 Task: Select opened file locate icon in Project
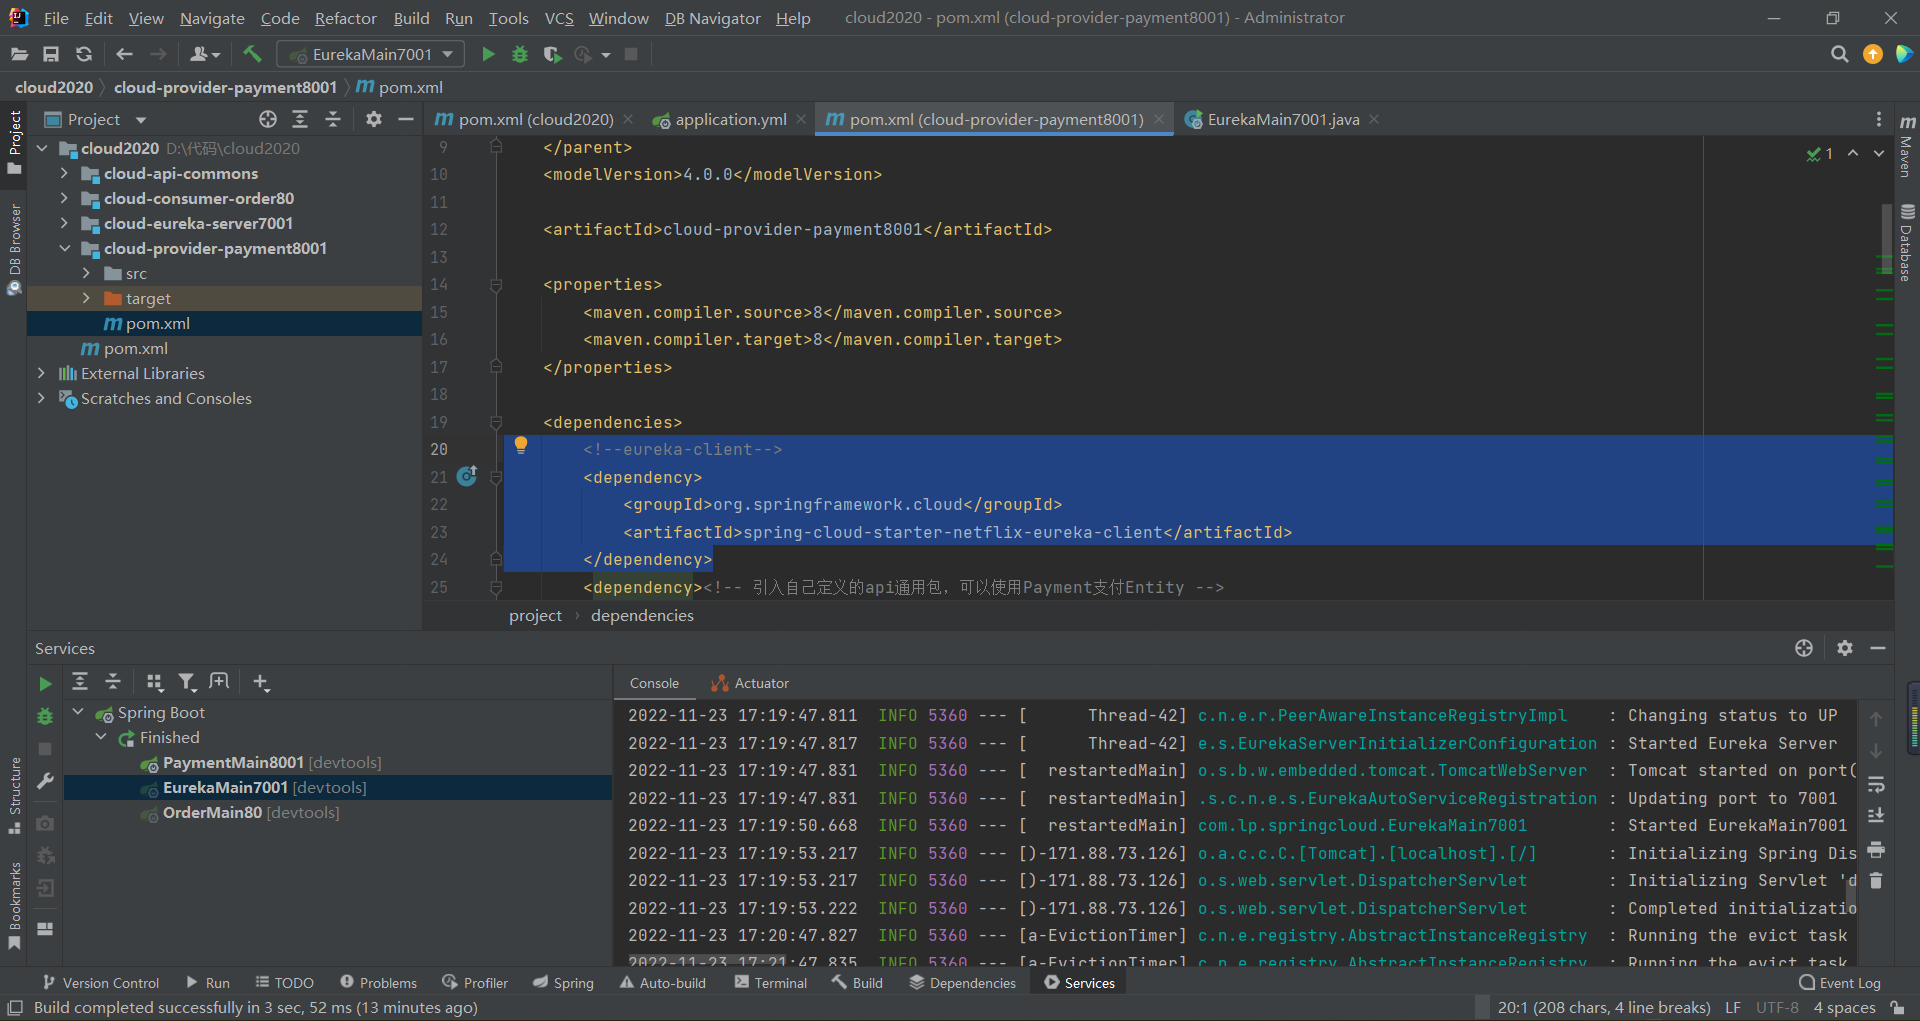click(268, 119)
